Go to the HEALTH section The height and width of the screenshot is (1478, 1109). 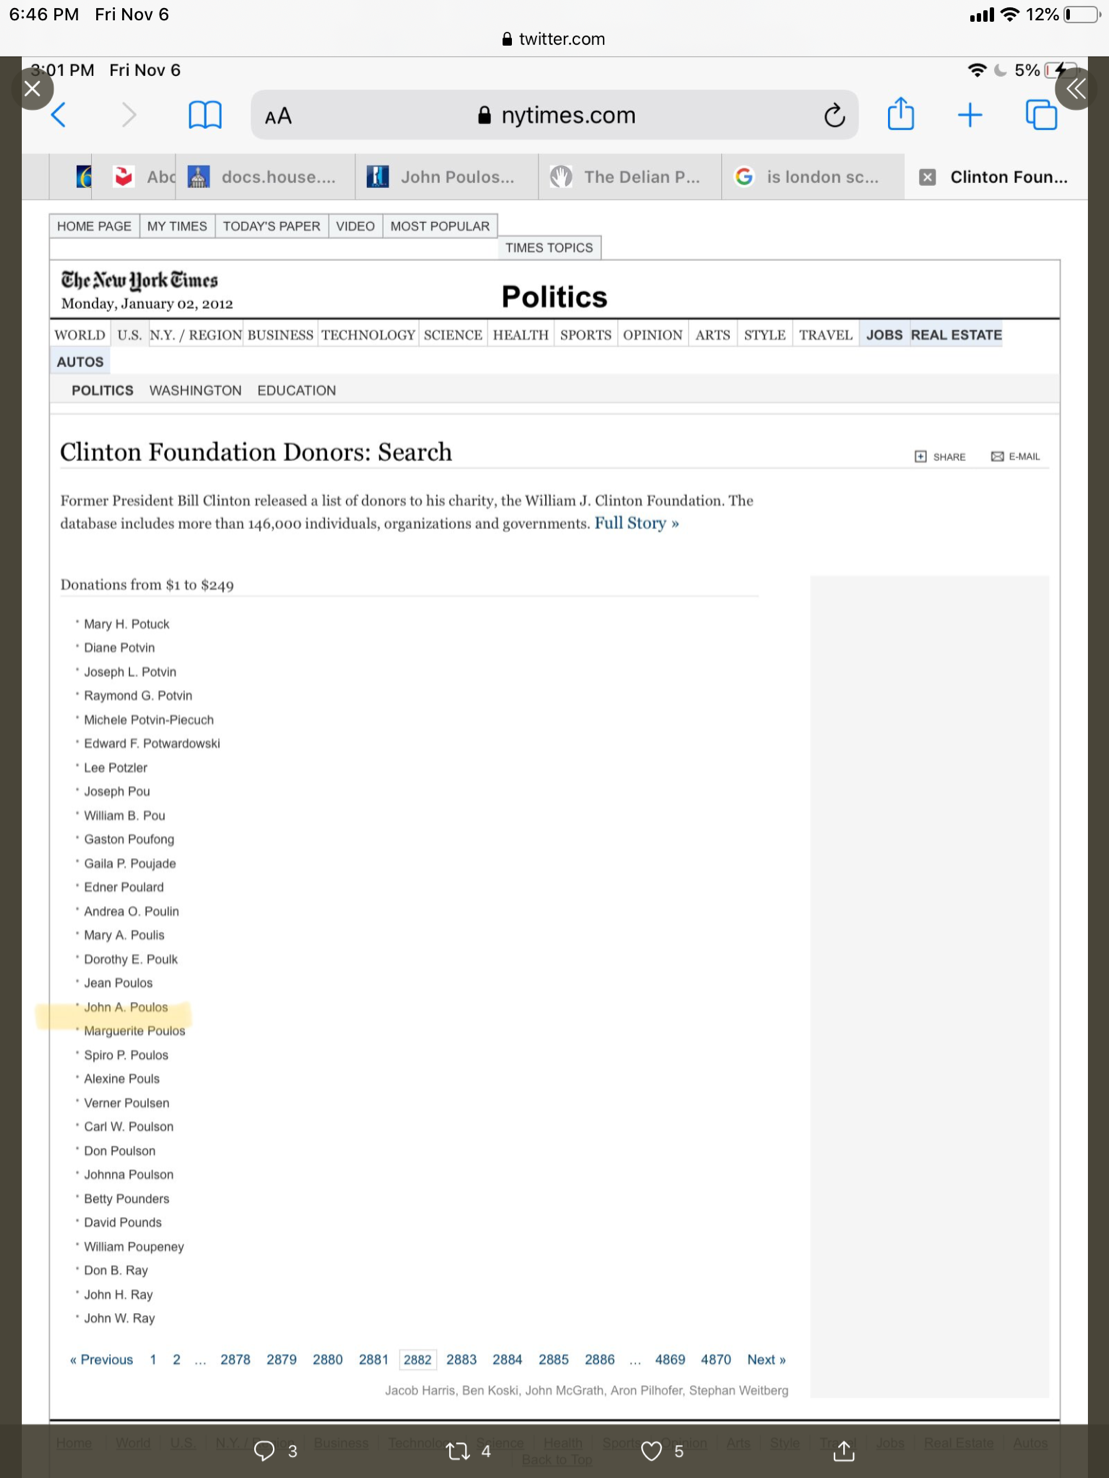(x=521, y=335)
